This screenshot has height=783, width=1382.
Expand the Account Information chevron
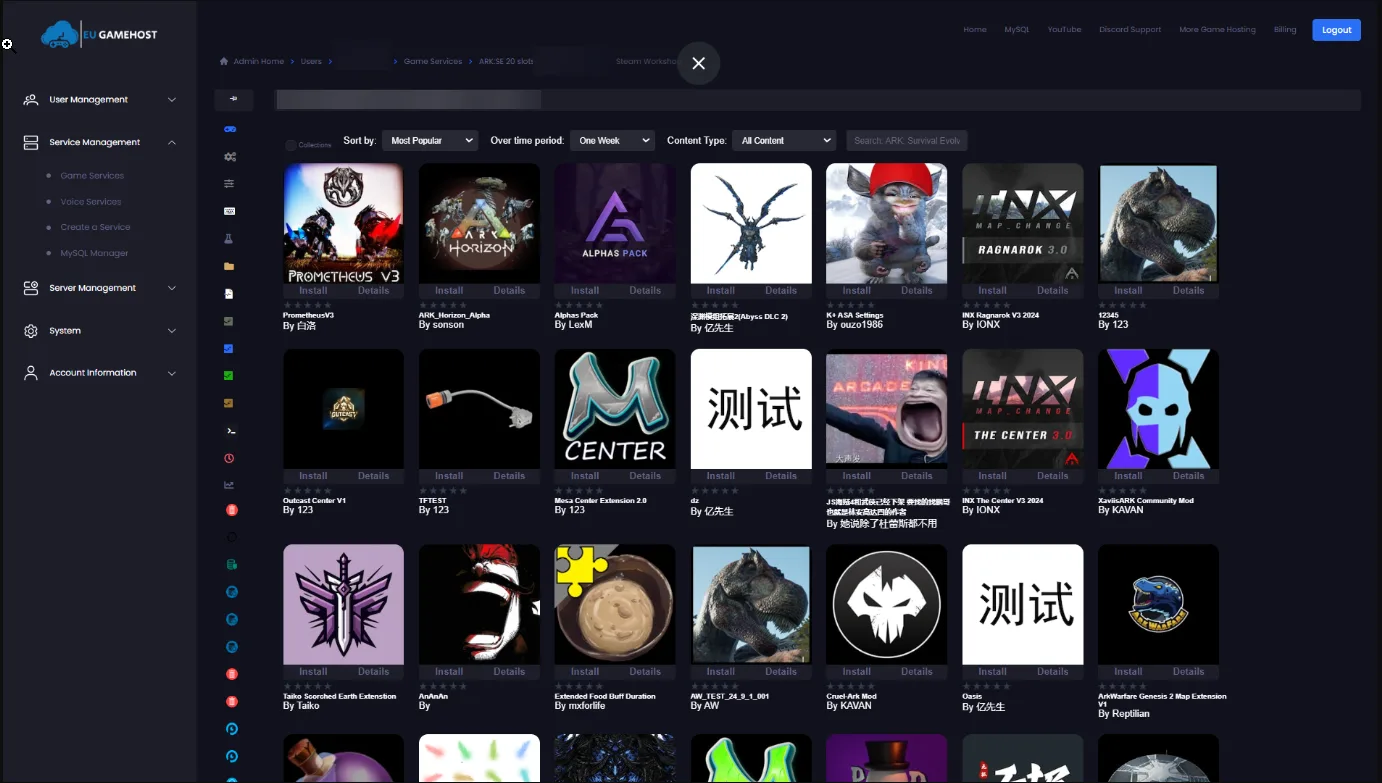172,373
